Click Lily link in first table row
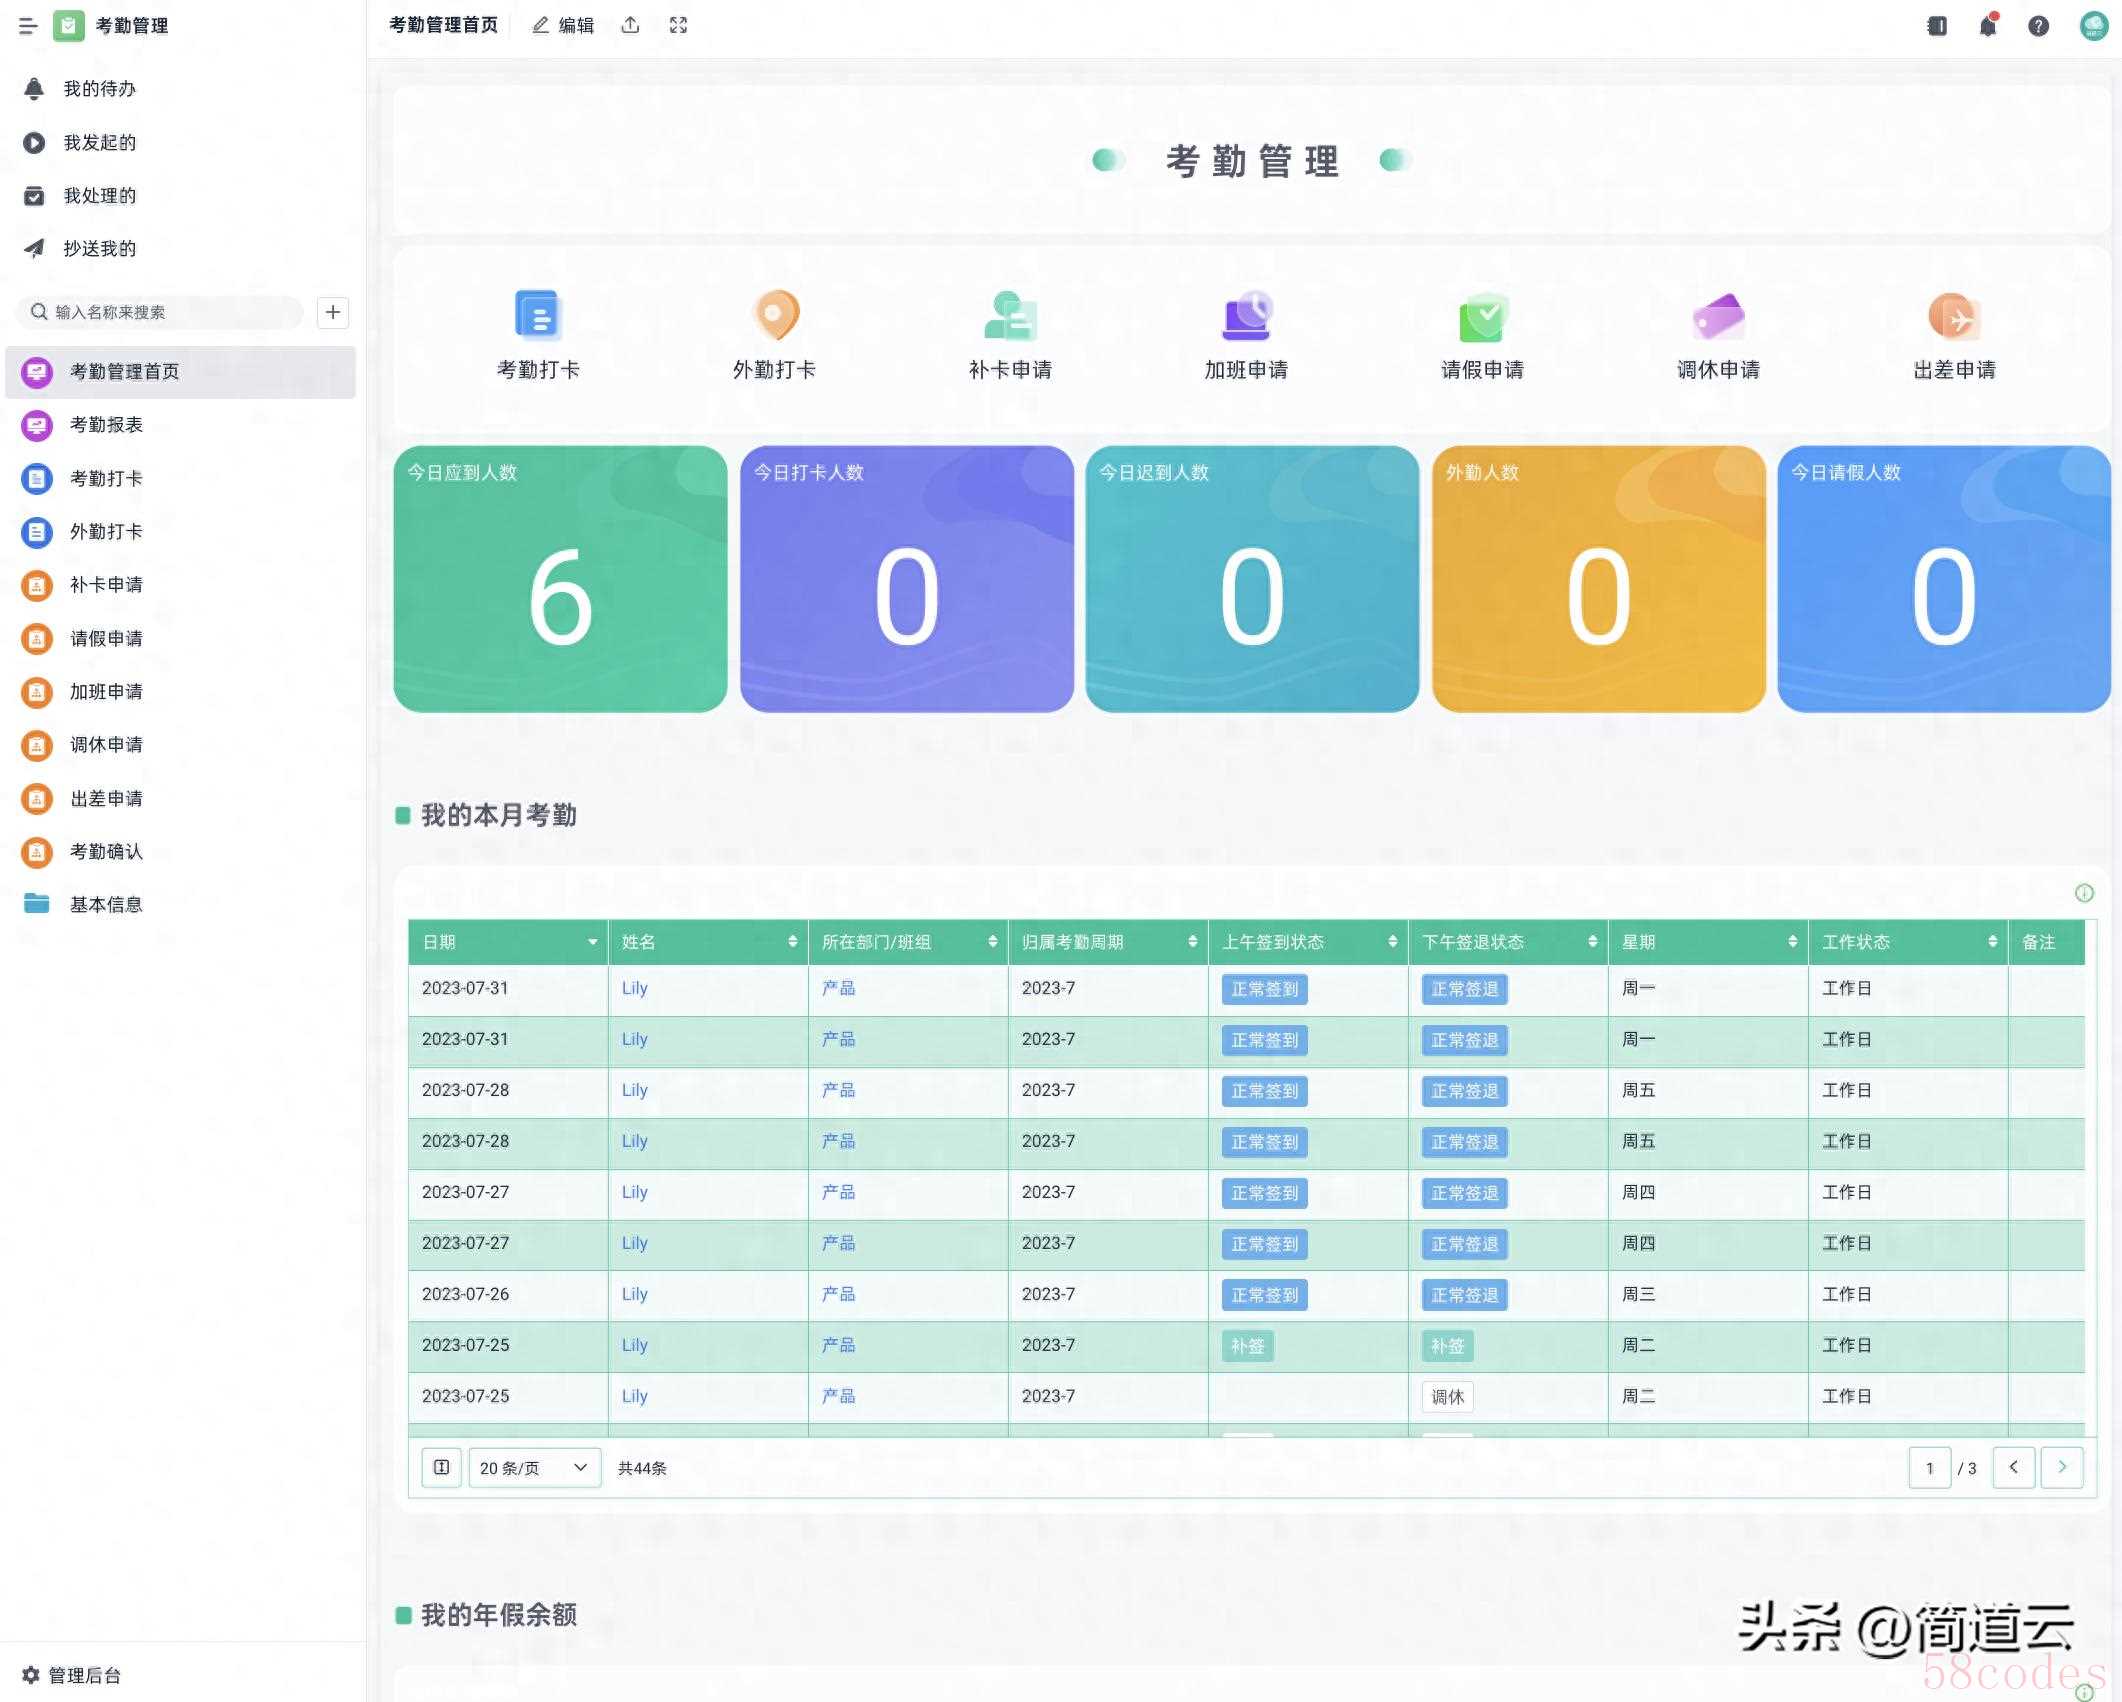Image resolution: width=2122 pixels, height=1702 pixels. pos(634,988)
